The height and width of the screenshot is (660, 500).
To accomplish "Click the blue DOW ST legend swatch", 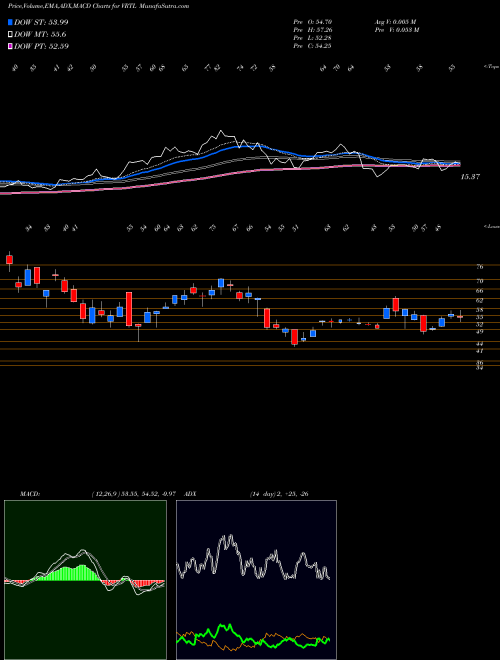I will click(x=10, y=22).
